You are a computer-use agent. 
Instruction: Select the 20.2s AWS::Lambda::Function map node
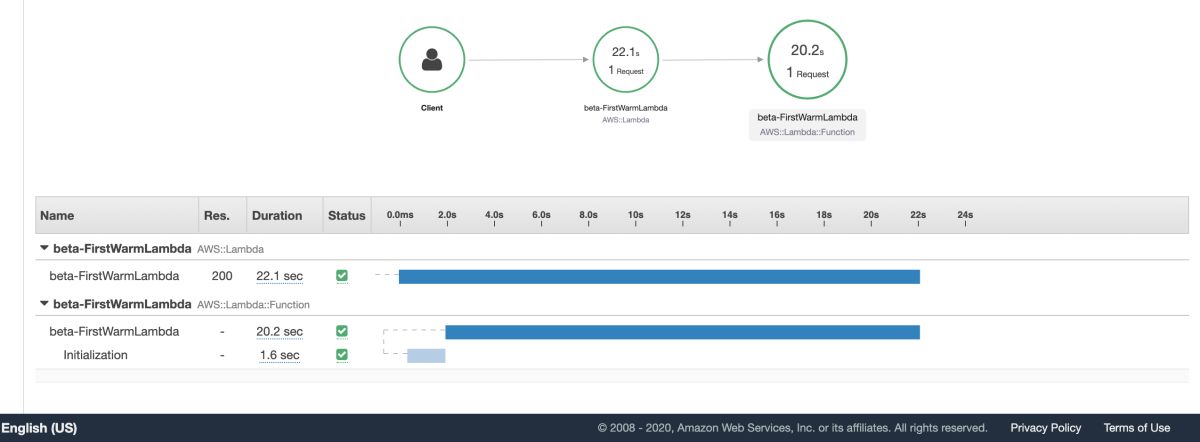pos(807,60)
